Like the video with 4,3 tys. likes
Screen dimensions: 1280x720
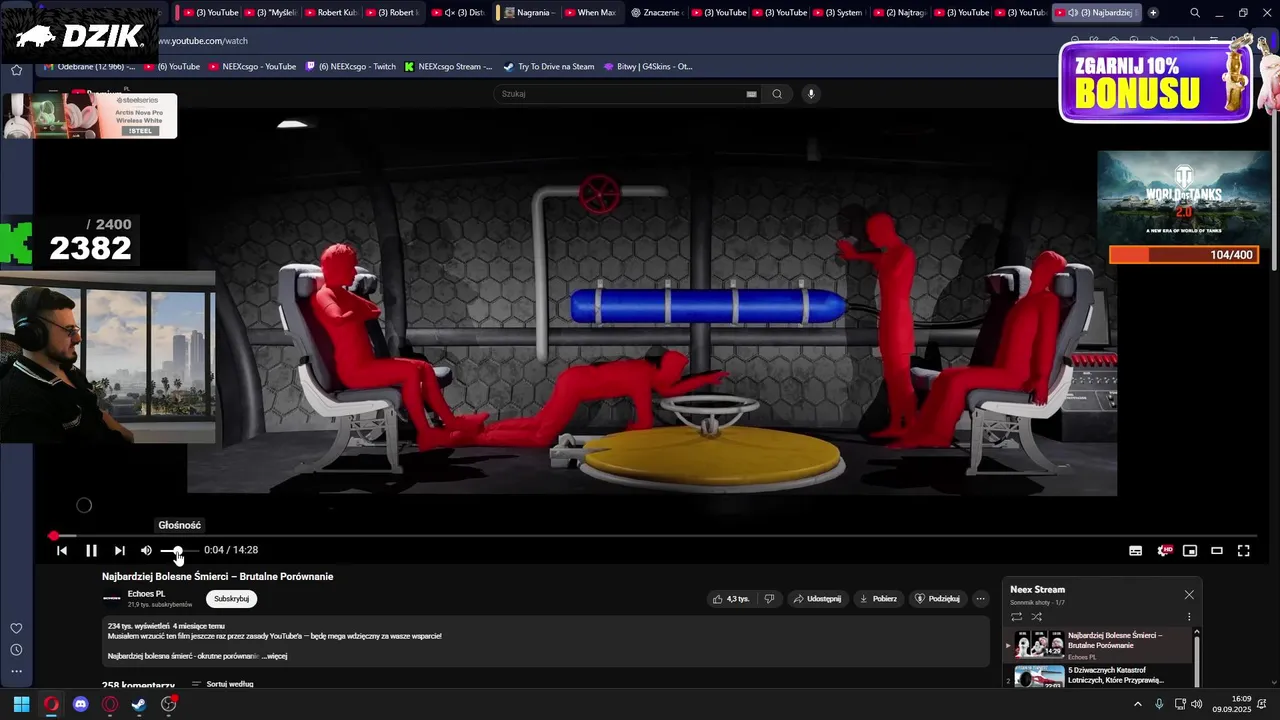(x=730, y=599)
